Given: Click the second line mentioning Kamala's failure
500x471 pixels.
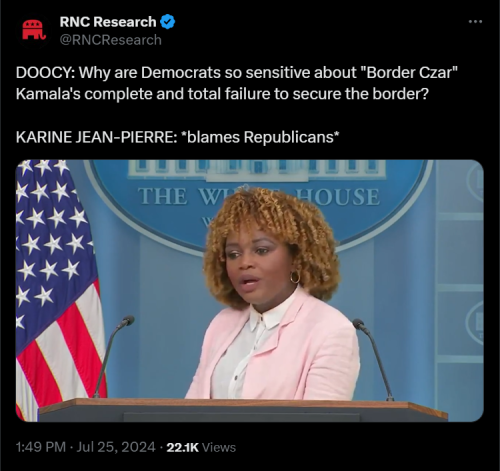Looking at the screenshot, I should pyautogui.click(x=222, y=94).
